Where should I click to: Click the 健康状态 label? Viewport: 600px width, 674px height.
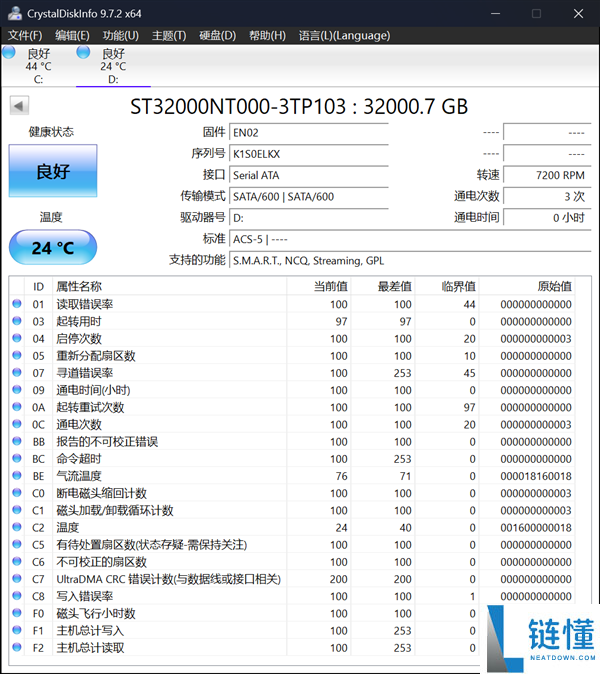pyautogui.click(x=51, y=132)
